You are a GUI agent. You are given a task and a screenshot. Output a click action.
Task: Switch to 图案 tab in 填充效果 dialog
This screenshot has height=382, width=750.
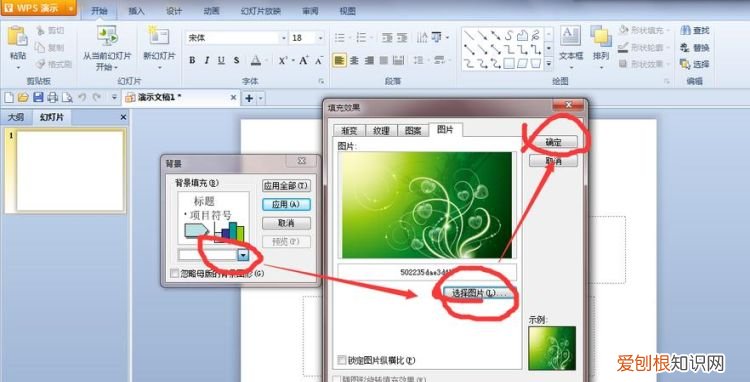coord(413,131)
